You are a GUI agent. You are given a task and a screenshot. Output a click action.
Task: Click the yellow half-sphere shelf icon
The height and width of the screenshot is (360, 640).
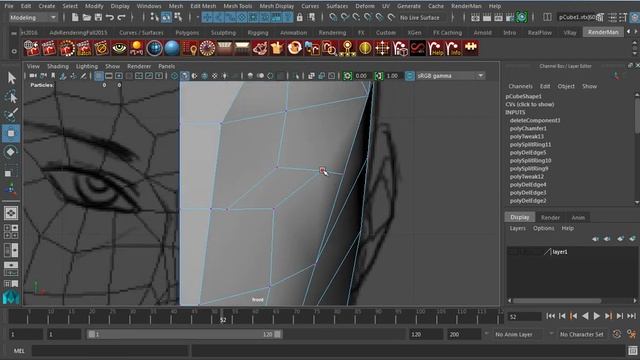coord(365,48)
